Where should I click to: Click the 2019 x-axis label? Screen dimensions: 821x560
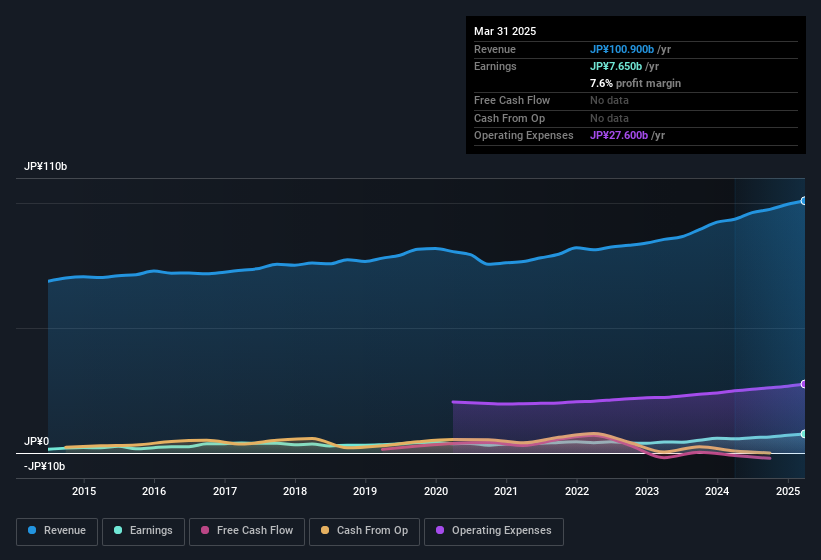click(365, 491)
